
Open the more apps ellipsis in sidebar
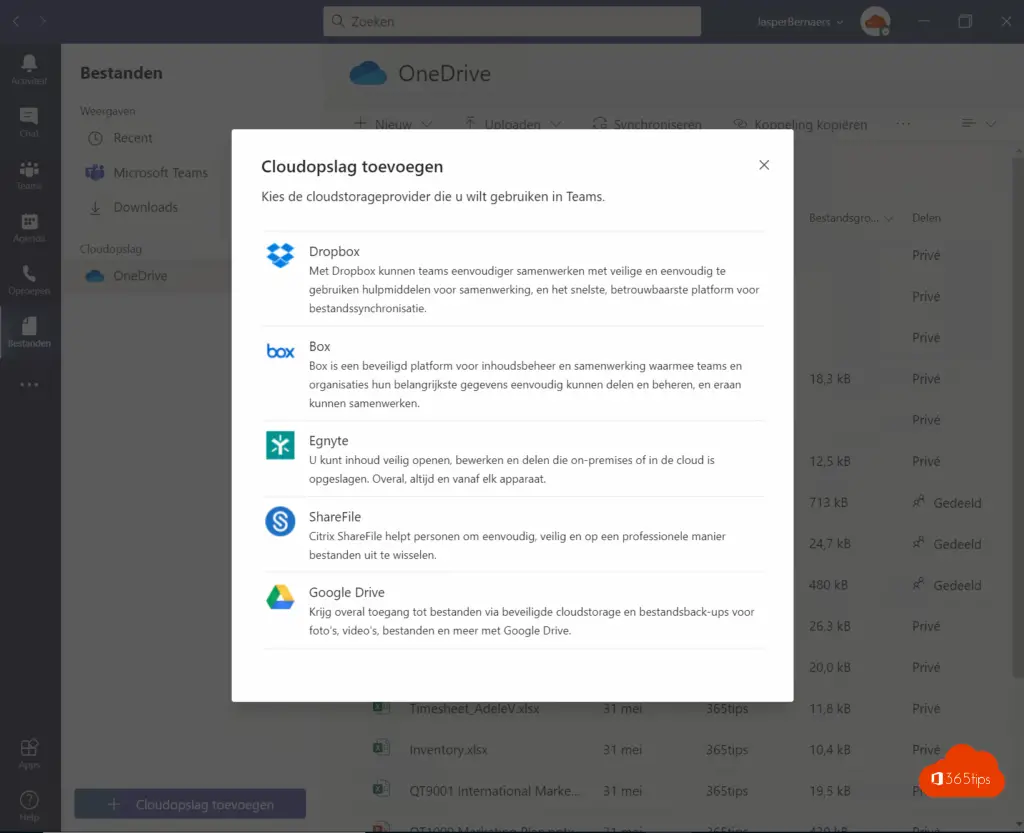[x=29, y=385]
